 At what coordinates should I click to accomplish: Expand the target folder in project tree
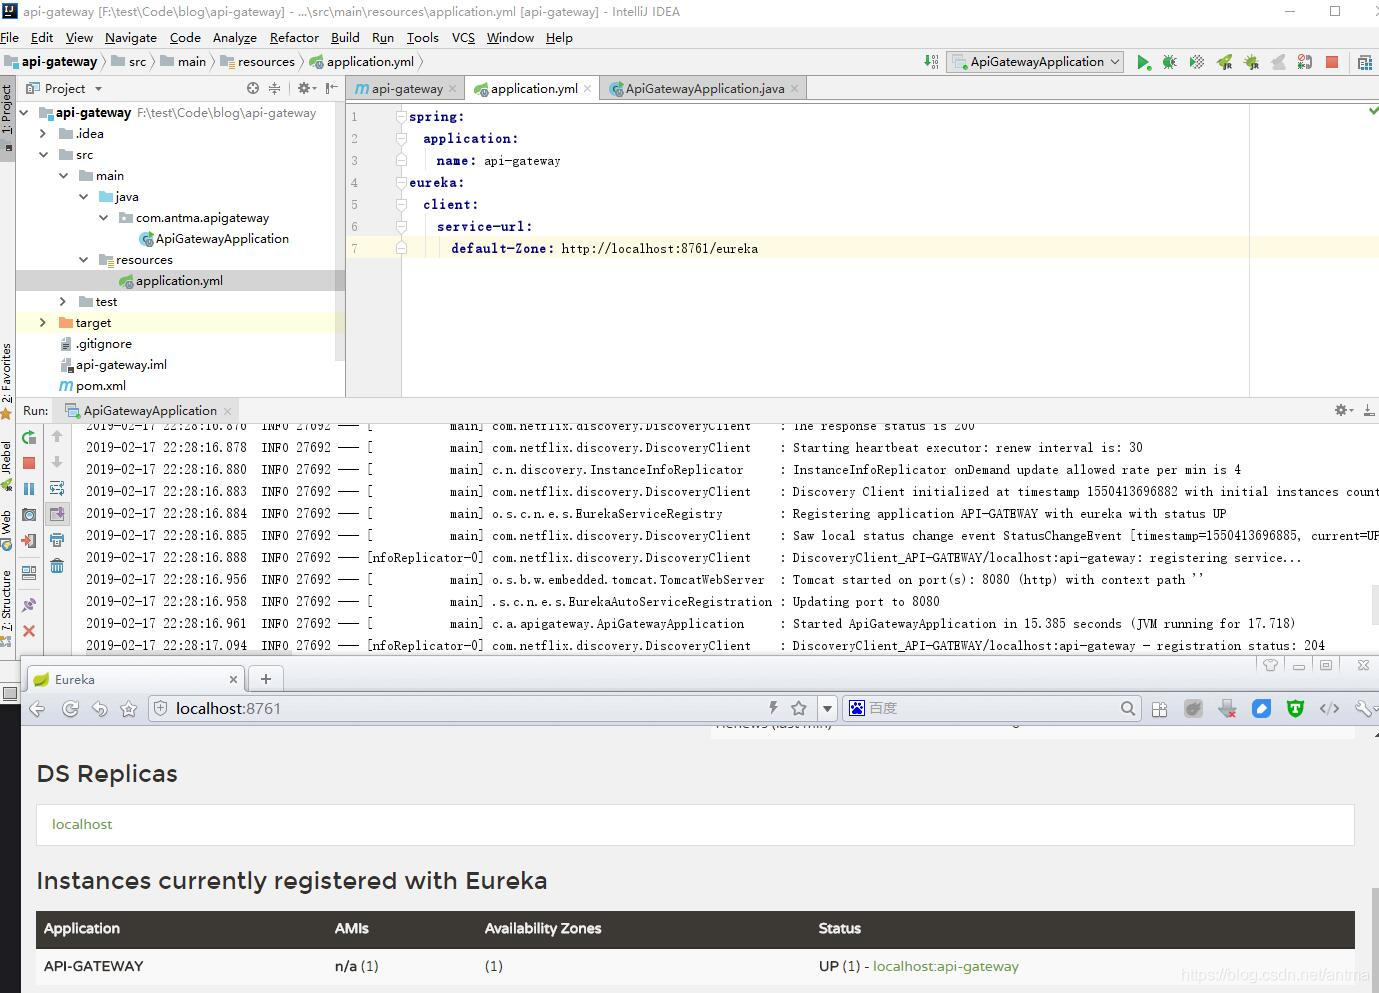42,322
